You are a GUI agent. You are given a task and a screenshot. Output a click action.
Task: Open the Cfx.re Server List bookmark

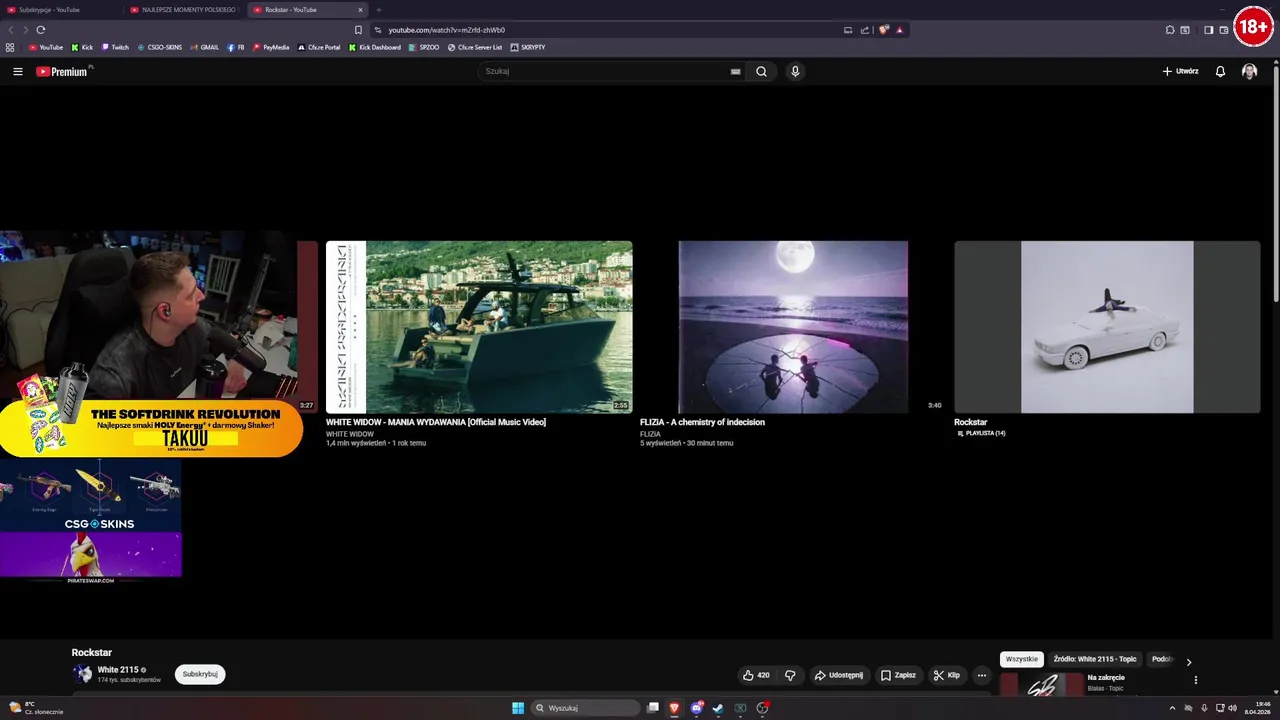(475, 47)
